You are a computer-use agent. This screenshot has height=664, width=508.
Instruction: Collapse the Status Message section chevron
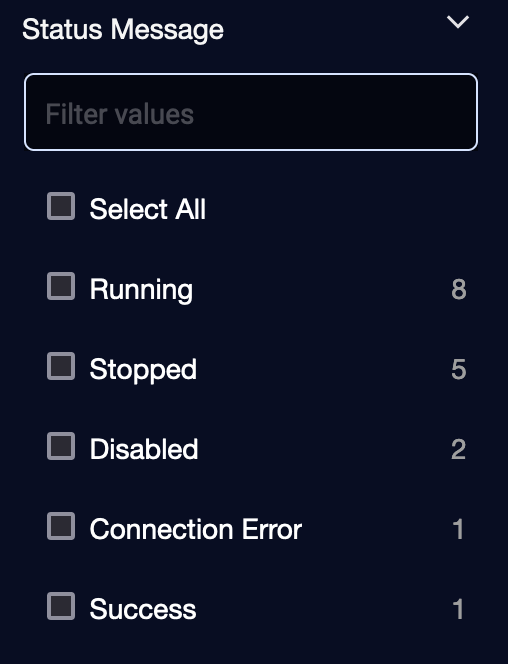coord(458,22)
